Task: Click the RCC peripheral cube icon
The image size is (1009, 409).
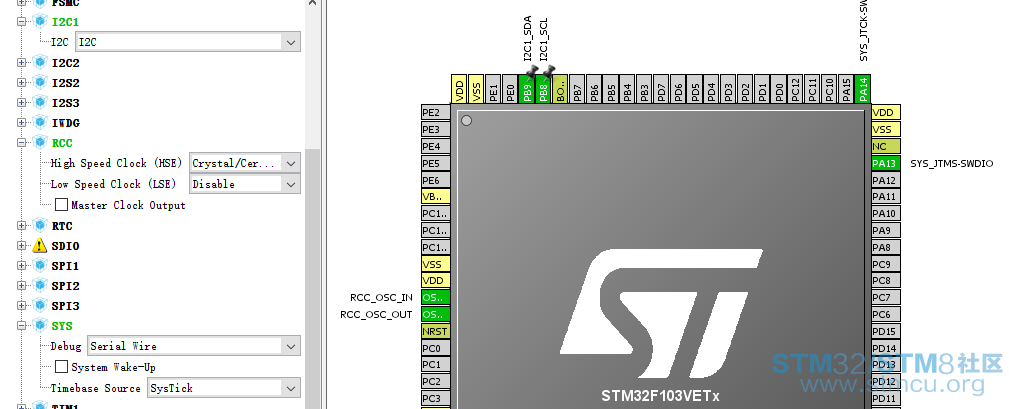Action: 40,143
